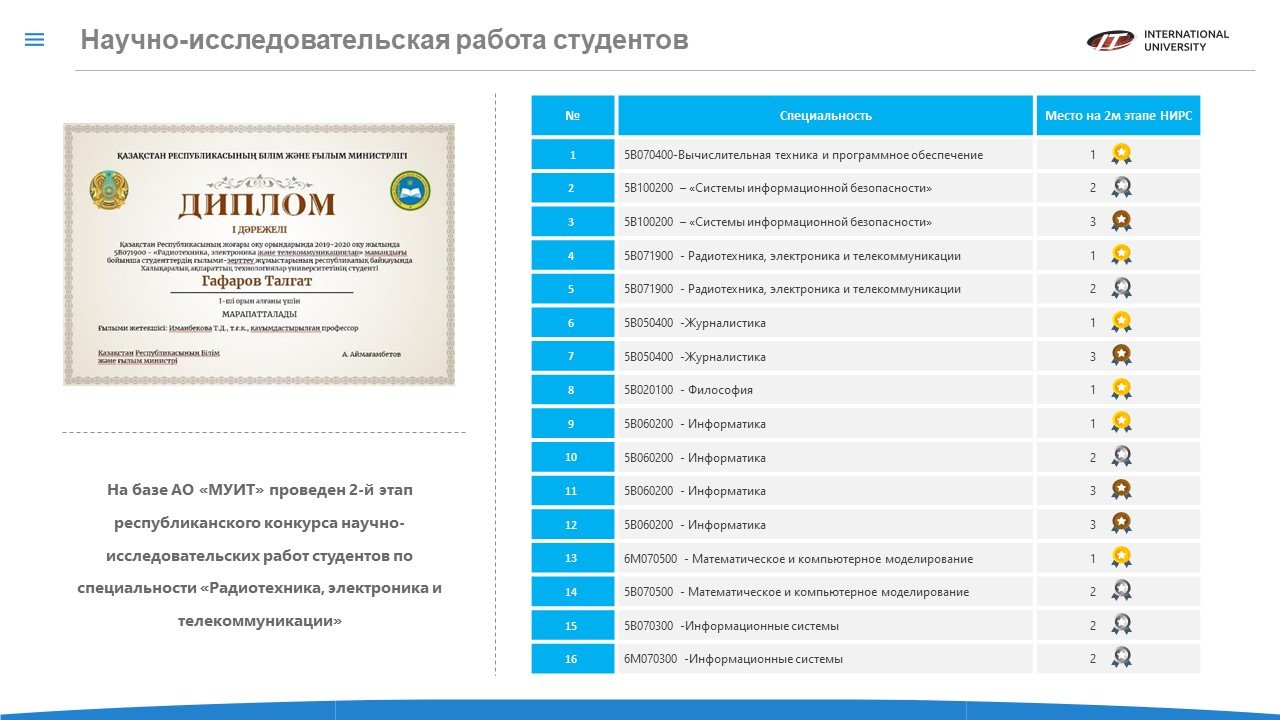The width and height of the screenshot is (1280, 720).
Task: Click gold medal icon in row 4
Action: pyautogui.click(x=1122, y=256)
